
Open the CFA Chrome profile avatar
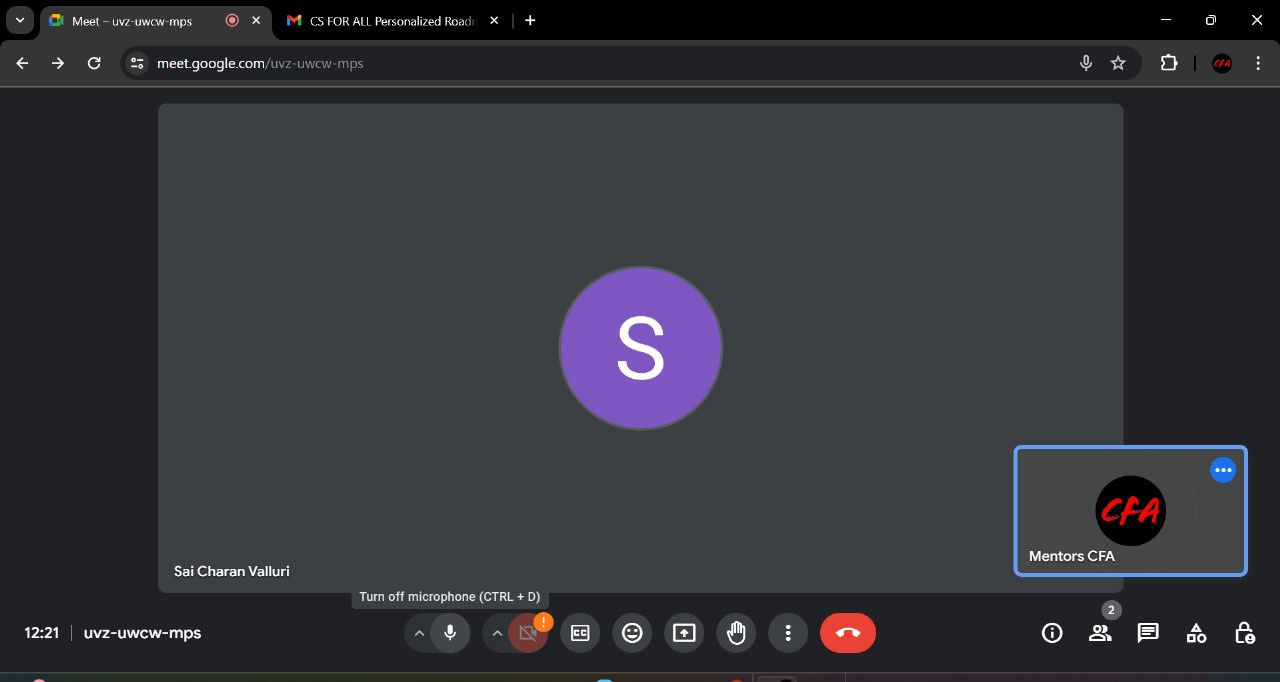coord(1222,63)
